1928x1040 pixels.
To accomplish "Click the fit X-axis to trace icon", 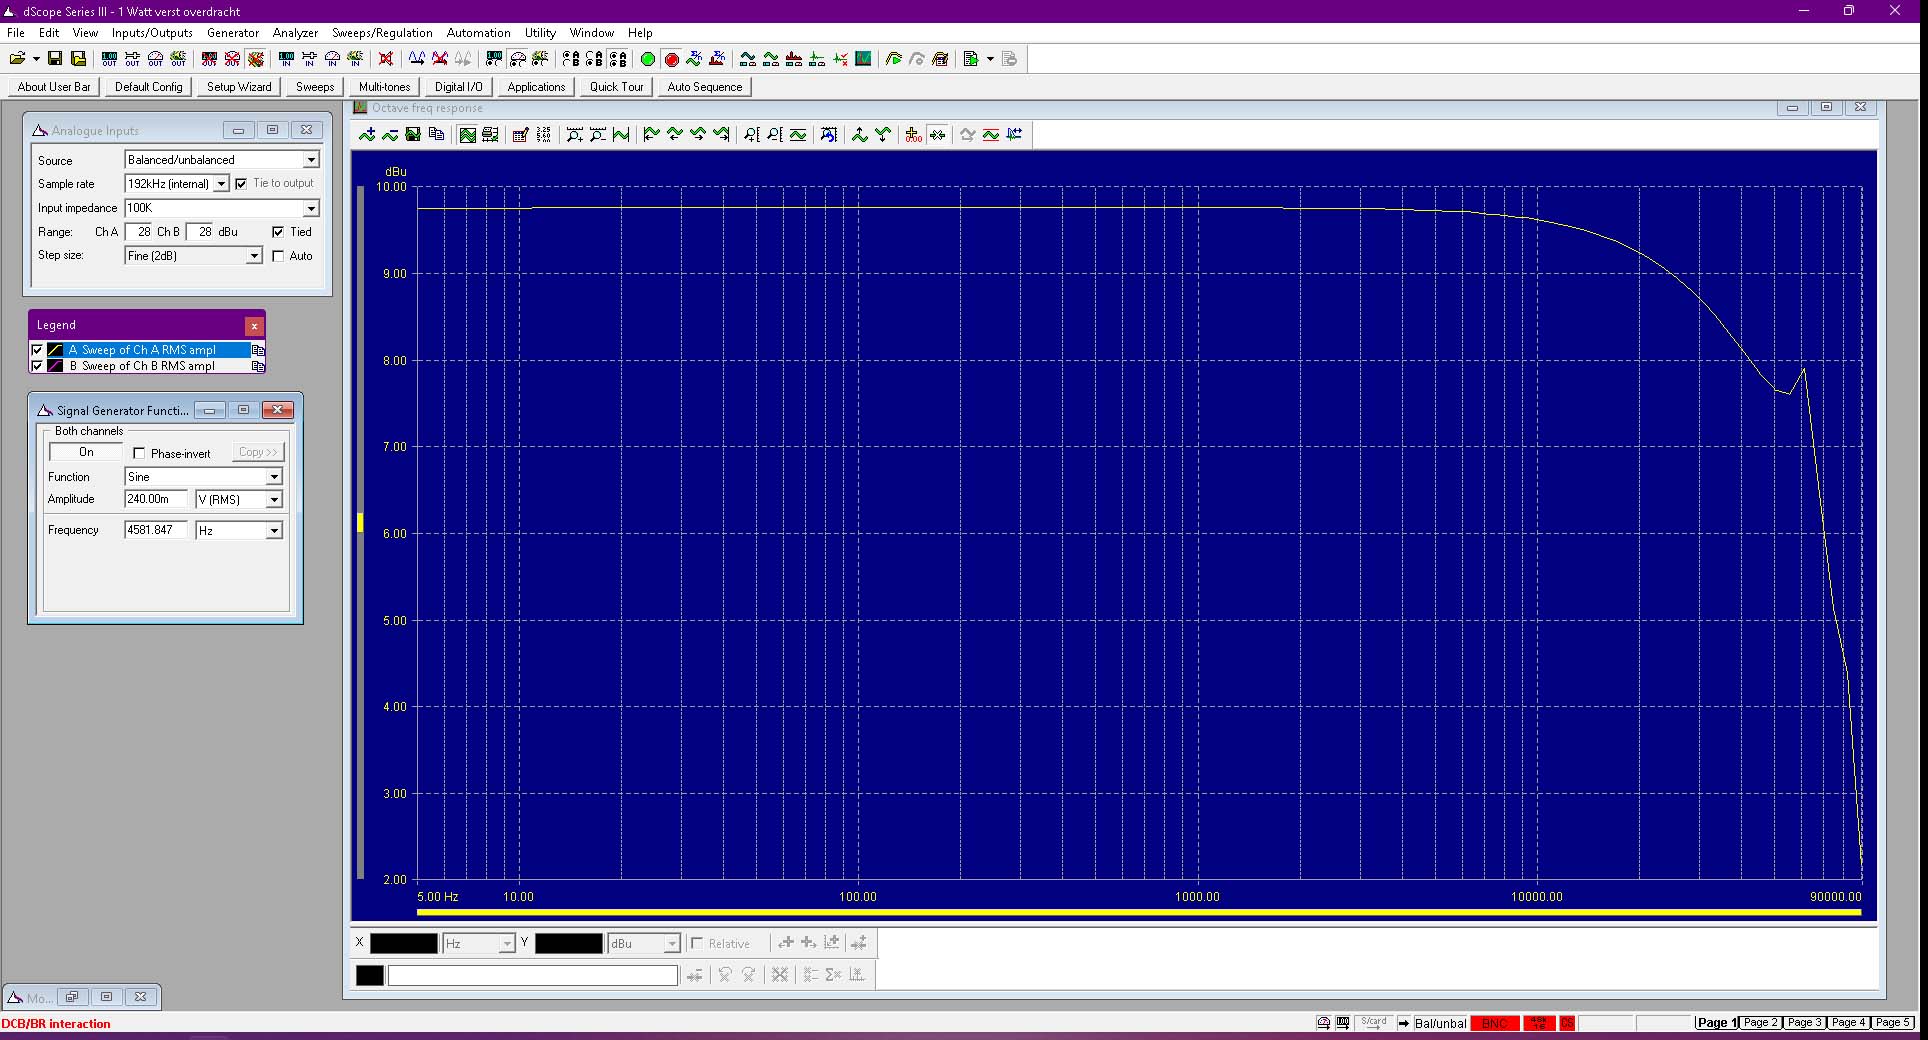I will (x=621, y=135).
